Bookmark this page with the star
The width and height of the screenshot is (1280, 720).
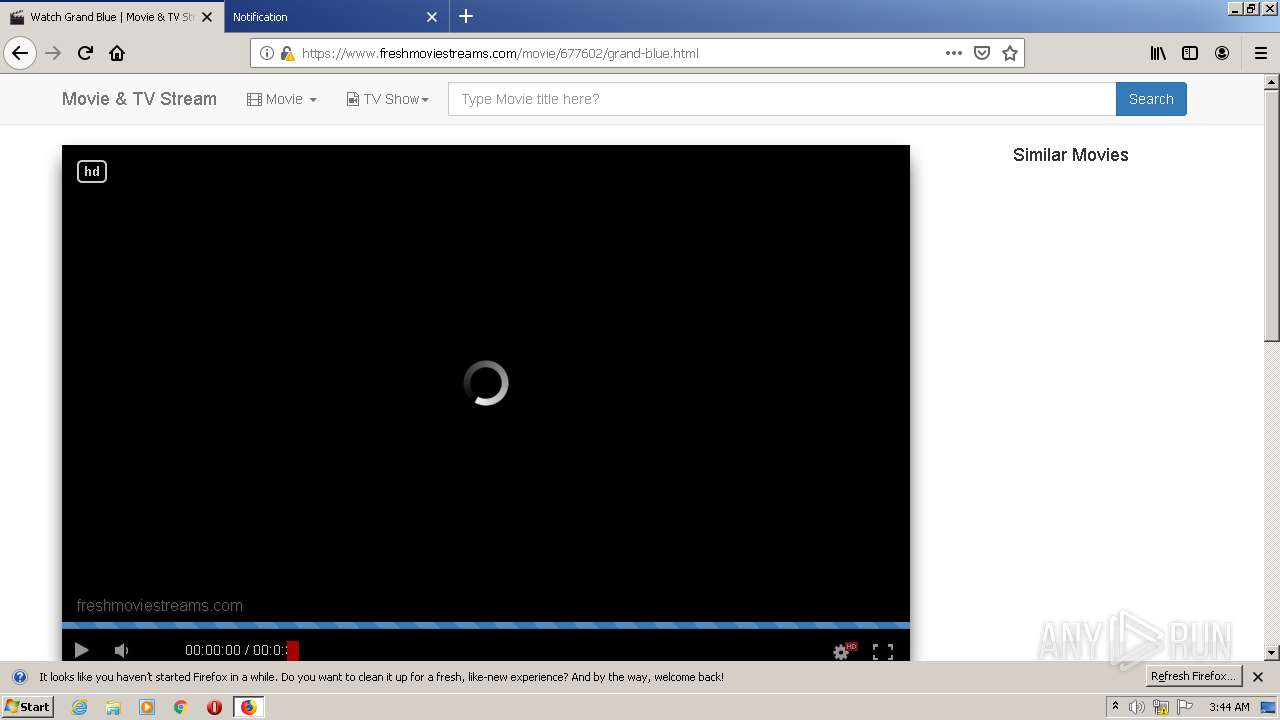(x=1010, y=53)
